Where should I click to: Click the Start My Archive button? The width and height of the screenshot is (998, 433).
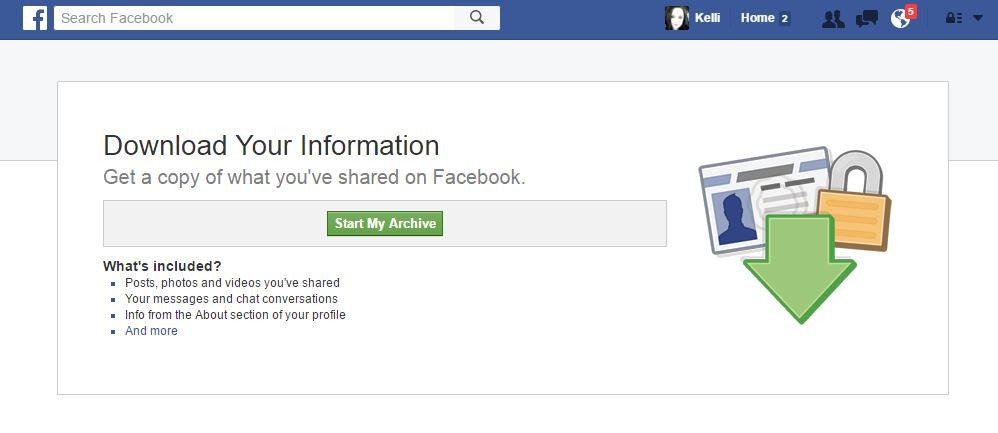point(385,224)
